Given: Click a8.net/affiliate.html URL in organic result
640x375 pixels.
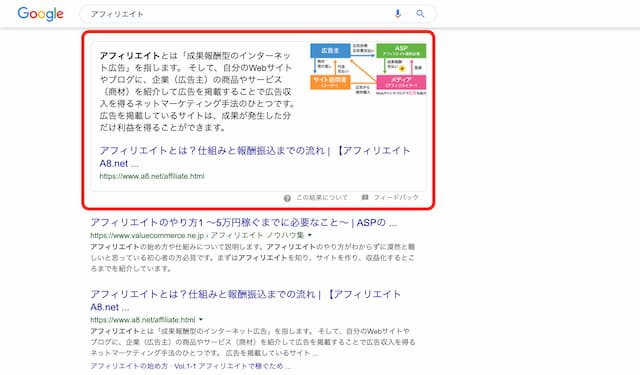Looking at the screenshot, I should [x=143, y=320].
